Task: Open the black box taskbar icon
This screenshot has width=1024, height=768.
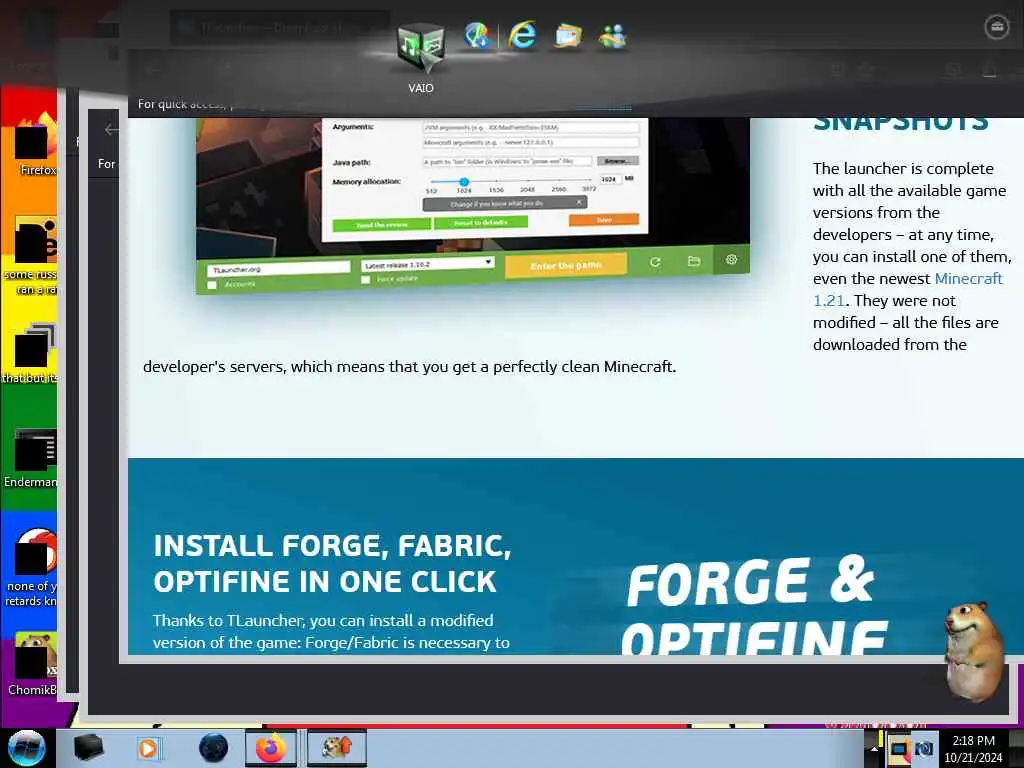Action: tap(88, 748)
